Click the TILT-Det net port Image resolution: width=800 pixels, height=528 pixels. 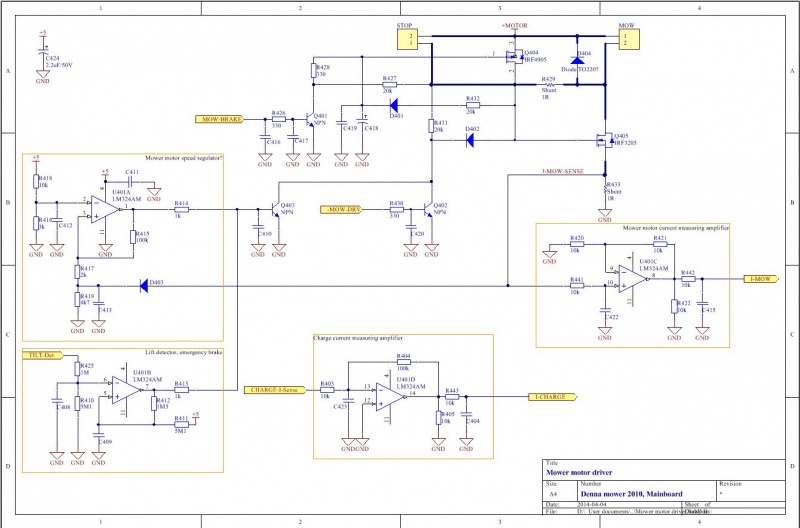point(43,355)
